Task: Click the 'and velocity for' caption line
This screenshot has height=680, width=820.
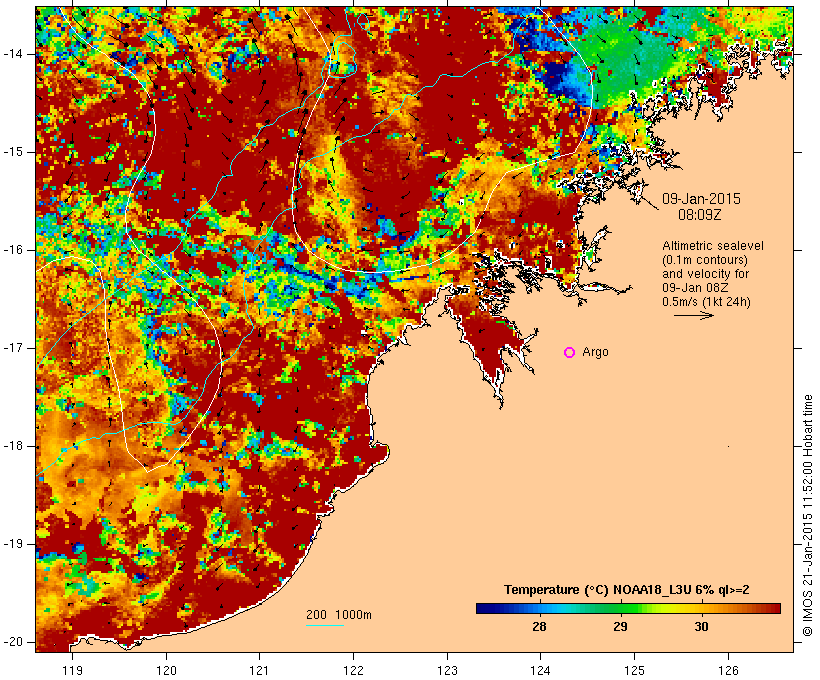Action: pos(705,274)
